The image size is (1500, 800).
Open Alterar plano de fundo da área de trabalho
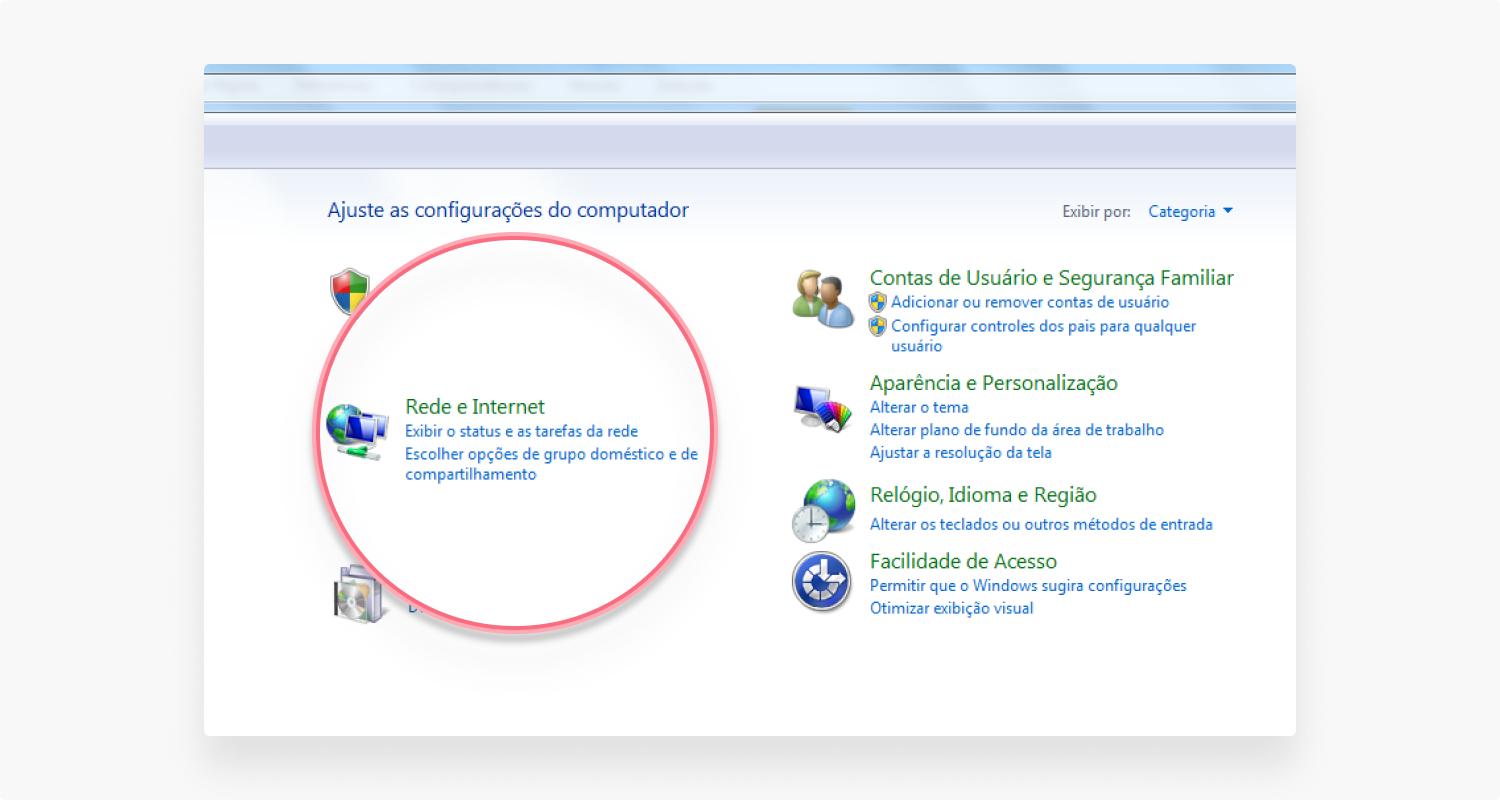1017,430
